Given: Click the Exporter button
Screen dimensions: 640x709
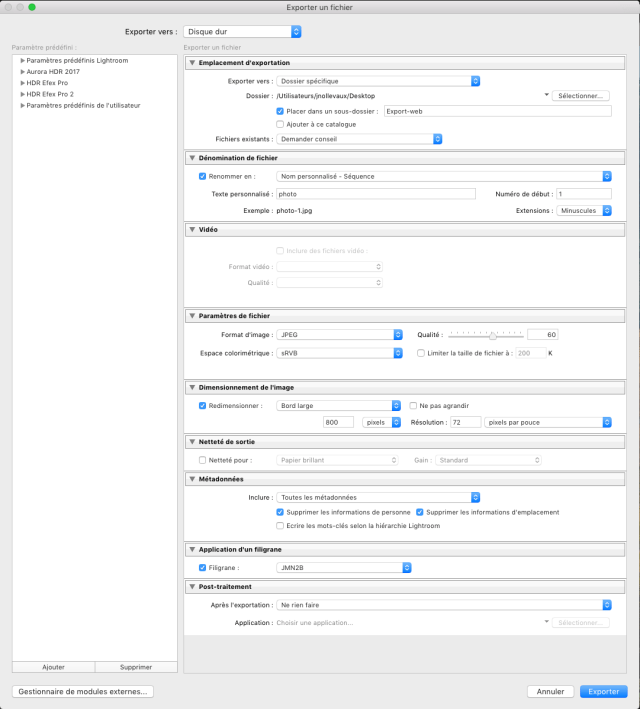Looking at the screenshot, I should pyautogui.click(x=603, y=691).
